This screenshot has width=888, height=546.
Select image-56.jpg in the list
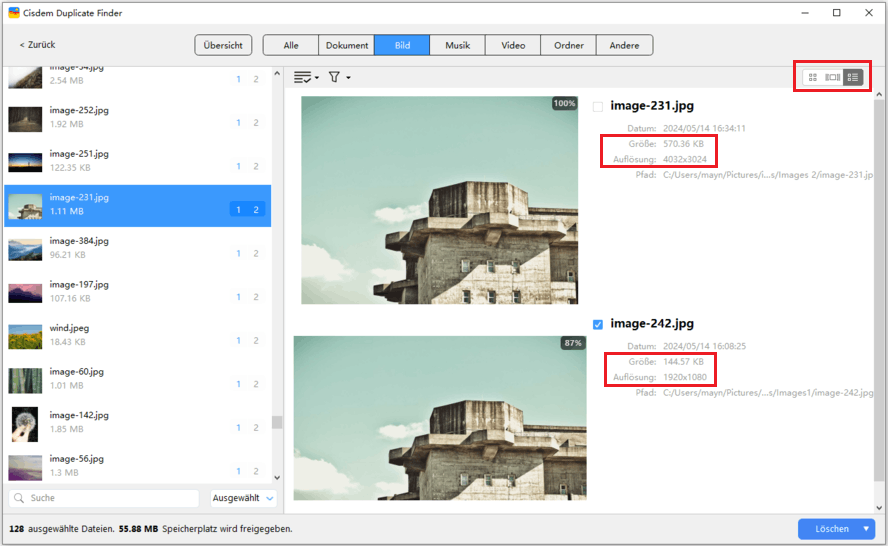138,466
